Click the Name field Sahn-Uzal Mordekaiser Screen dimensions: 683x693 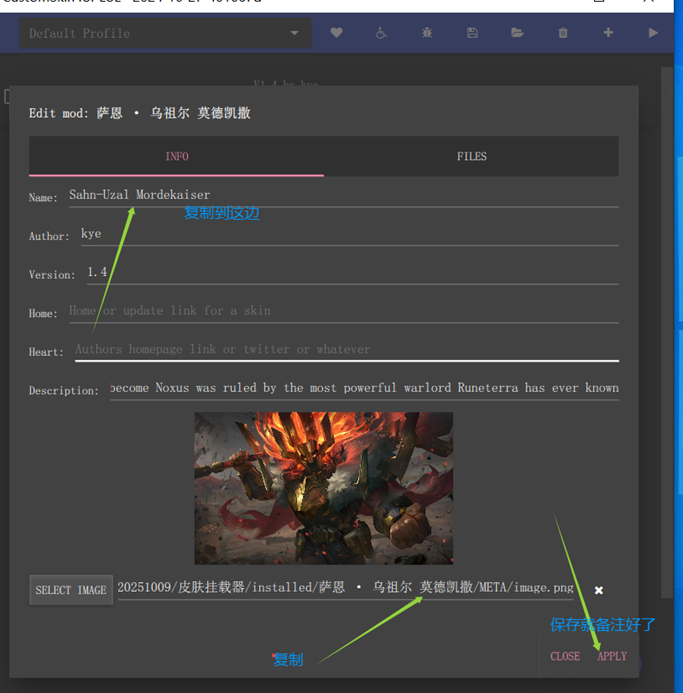tap(344, 195)
